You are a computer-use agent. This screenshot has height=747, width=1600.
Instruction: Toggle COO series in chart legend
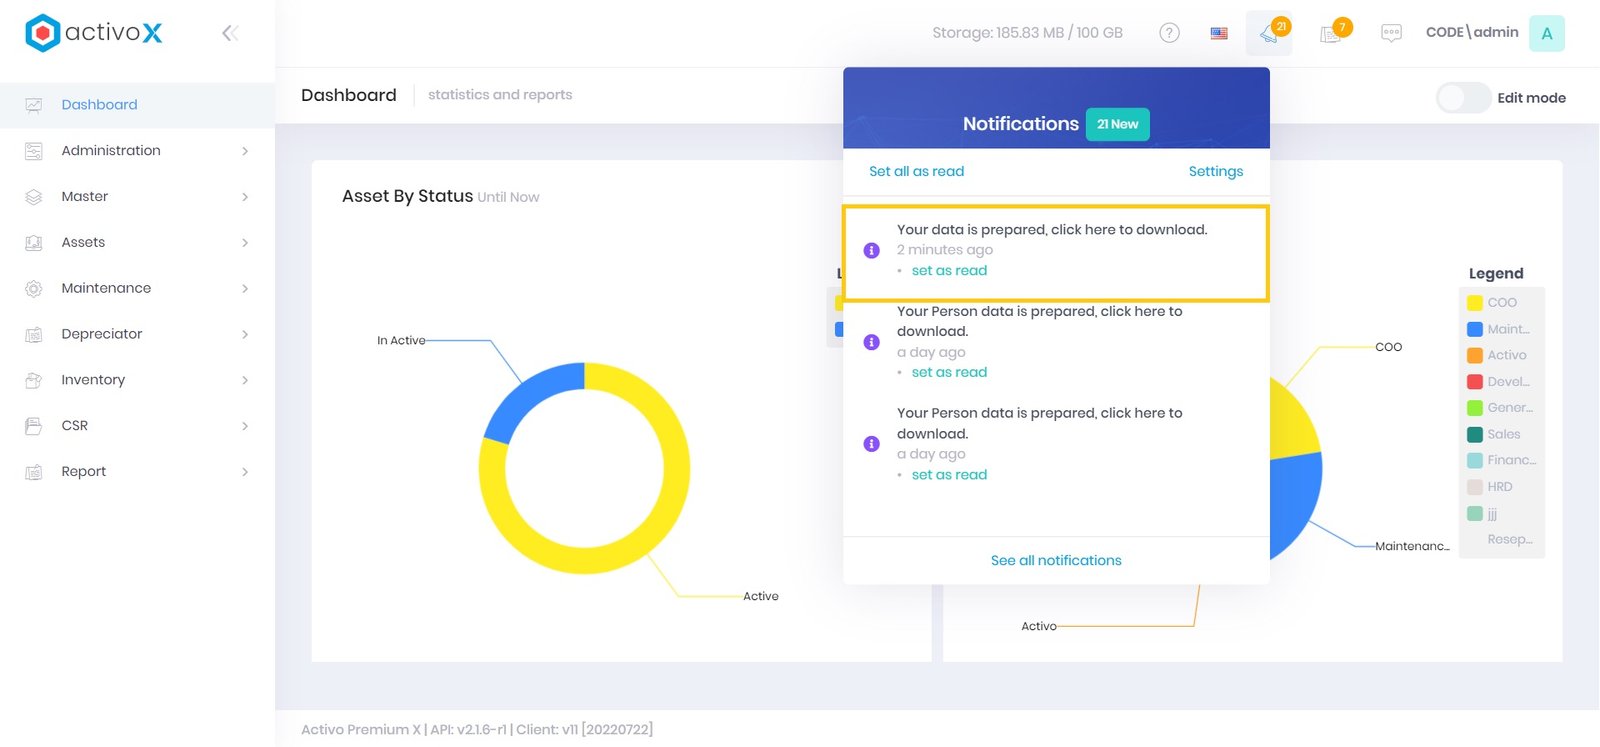[1501, 303]
